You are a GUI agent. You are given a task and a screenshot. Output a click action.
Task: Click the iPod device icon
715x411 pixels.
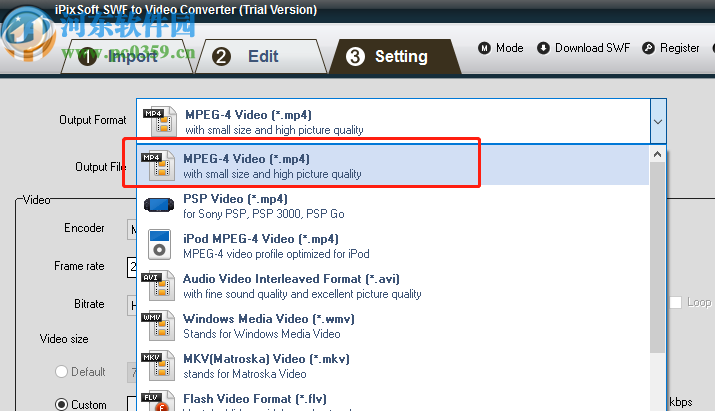point(159,245)
